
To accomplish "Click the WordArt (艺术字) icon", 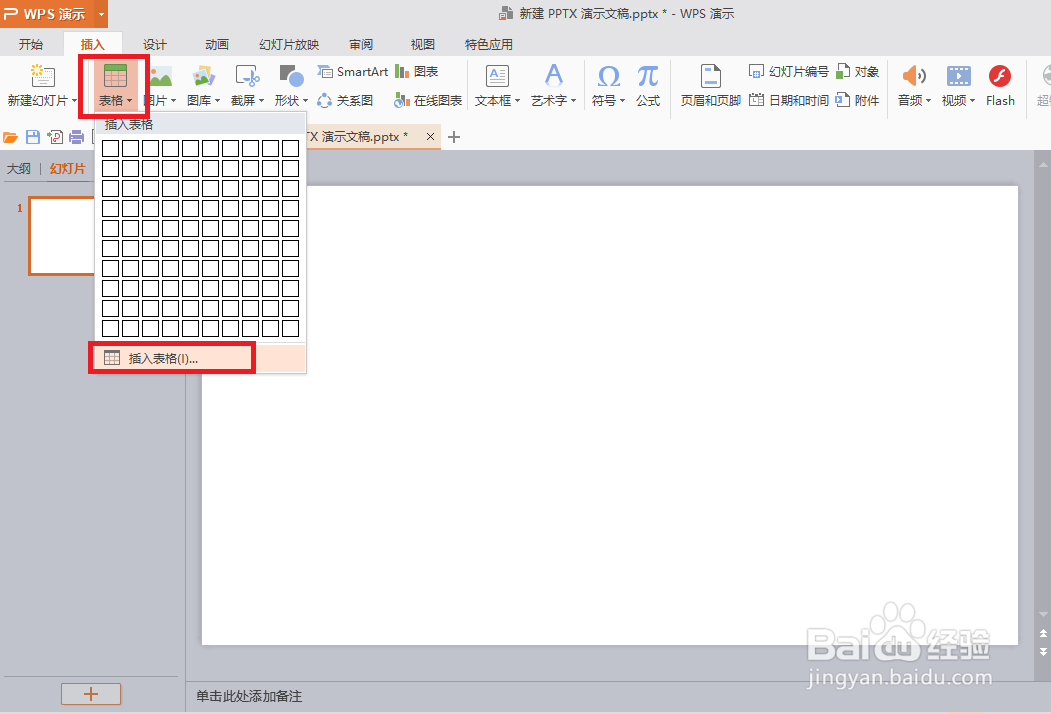I will pos(553,76).
